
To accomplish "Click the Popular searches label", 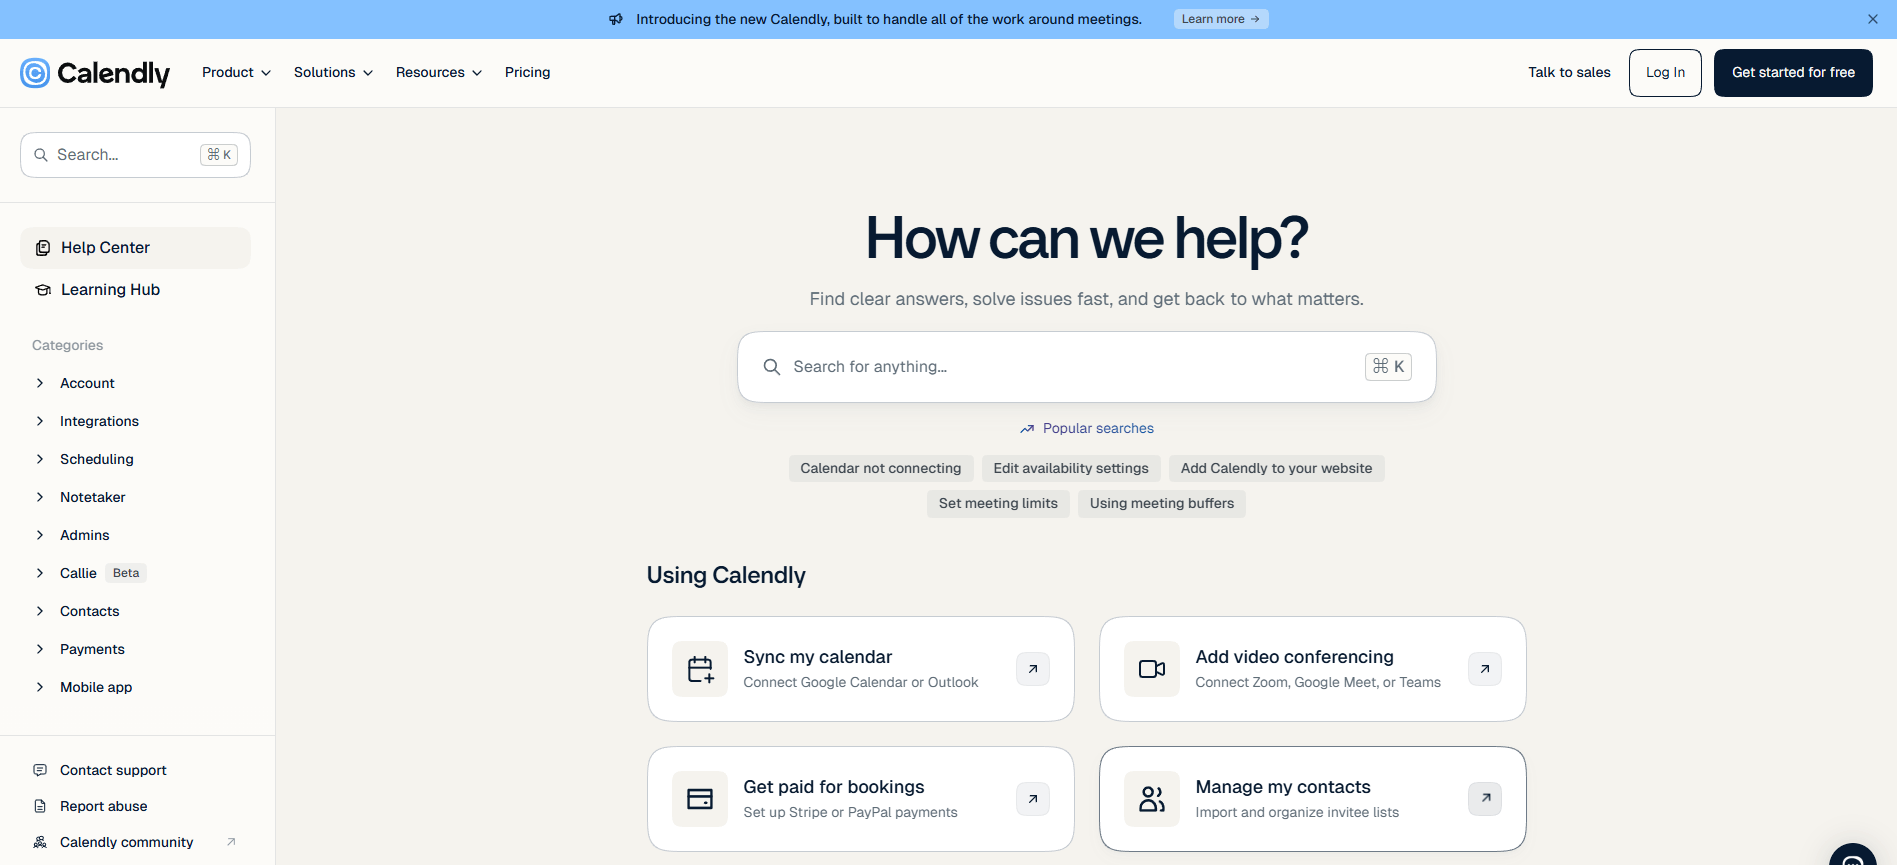I will (1098, 428).
